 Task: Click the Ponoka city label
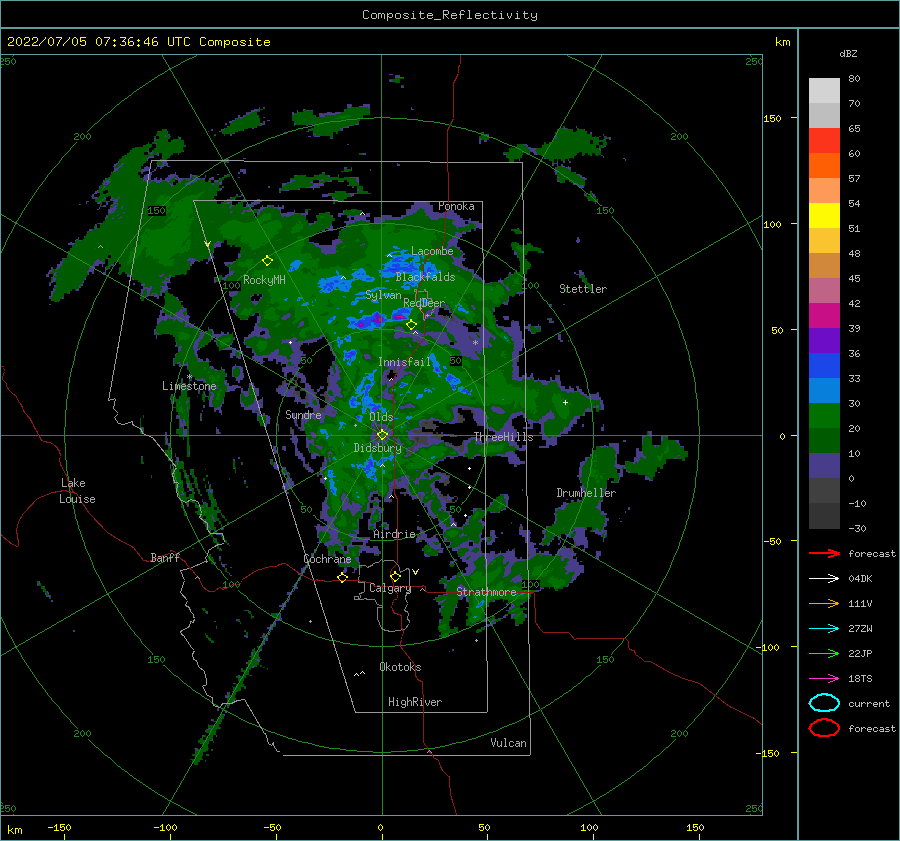coord(456,206)
